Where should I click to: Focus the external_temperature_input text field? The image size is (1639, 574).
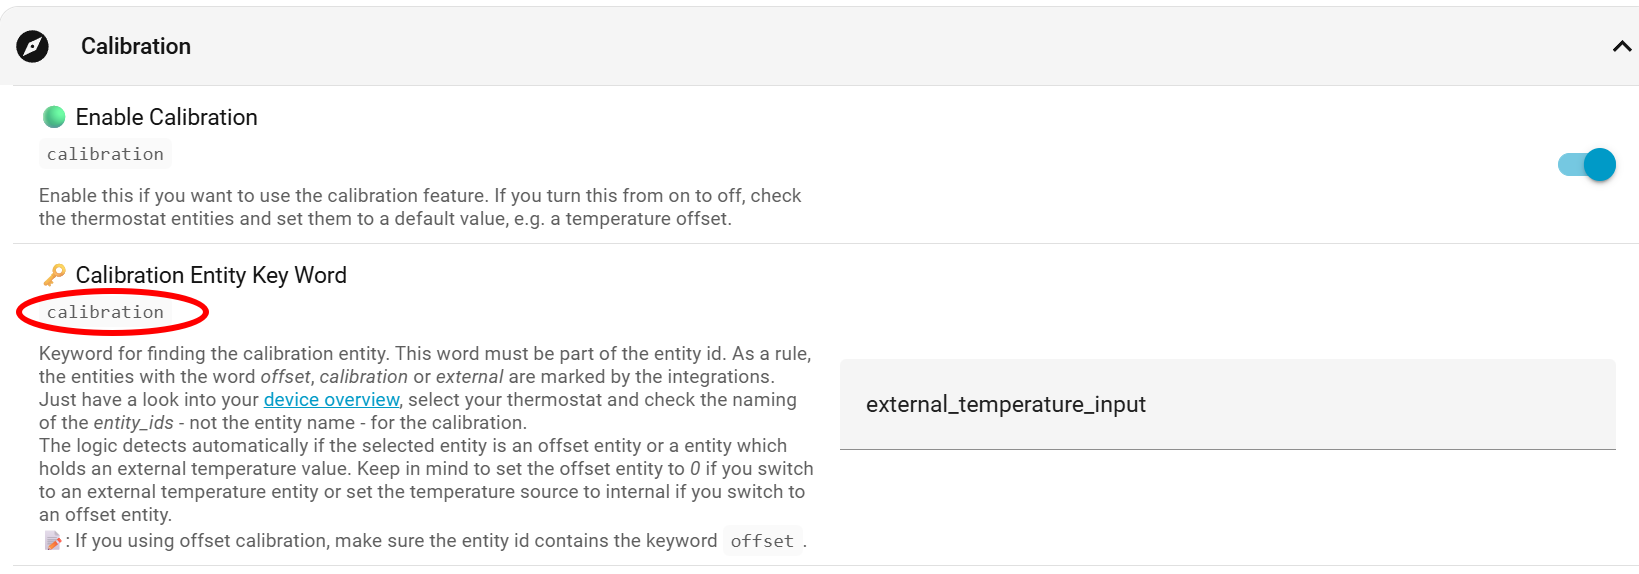(x=1227, y=405)
